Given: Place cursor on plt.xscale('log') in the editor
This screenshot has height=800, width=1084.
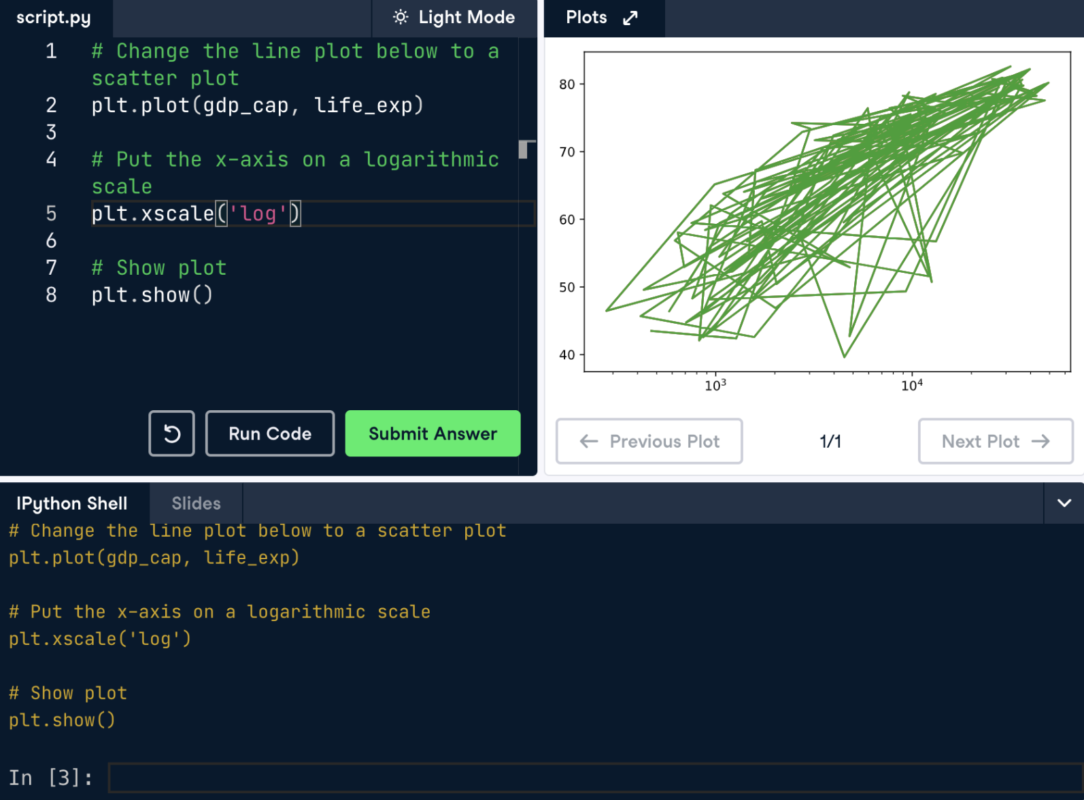Looking at the screenshot, I should (x=196, y=214).
